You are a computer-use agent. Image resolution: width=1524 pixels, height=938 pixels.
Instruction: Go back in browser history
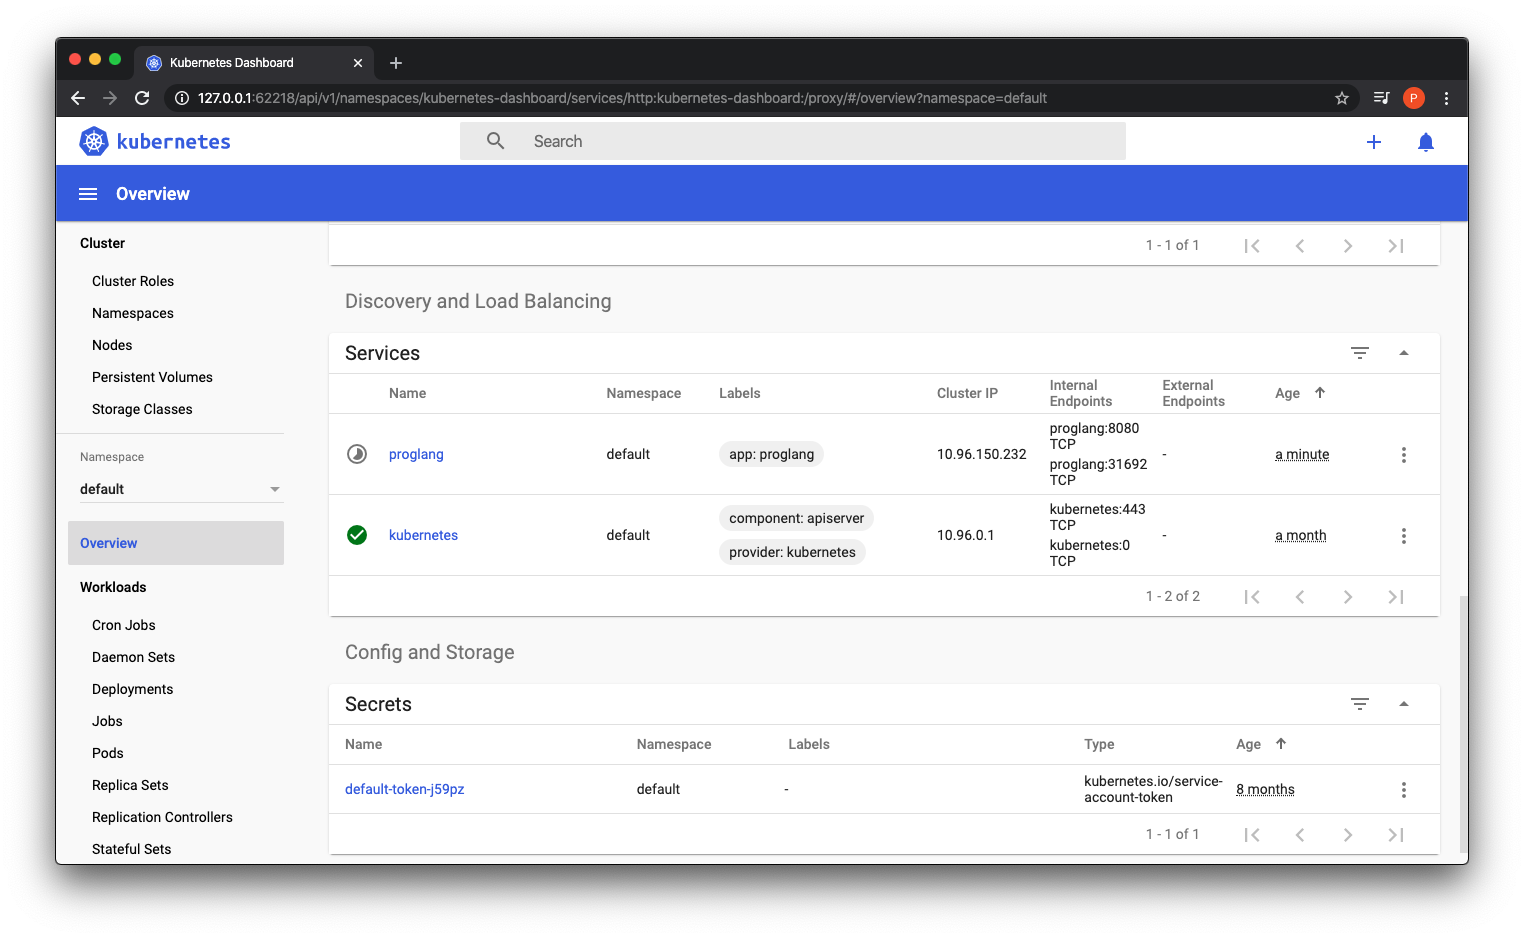point(78,98)
